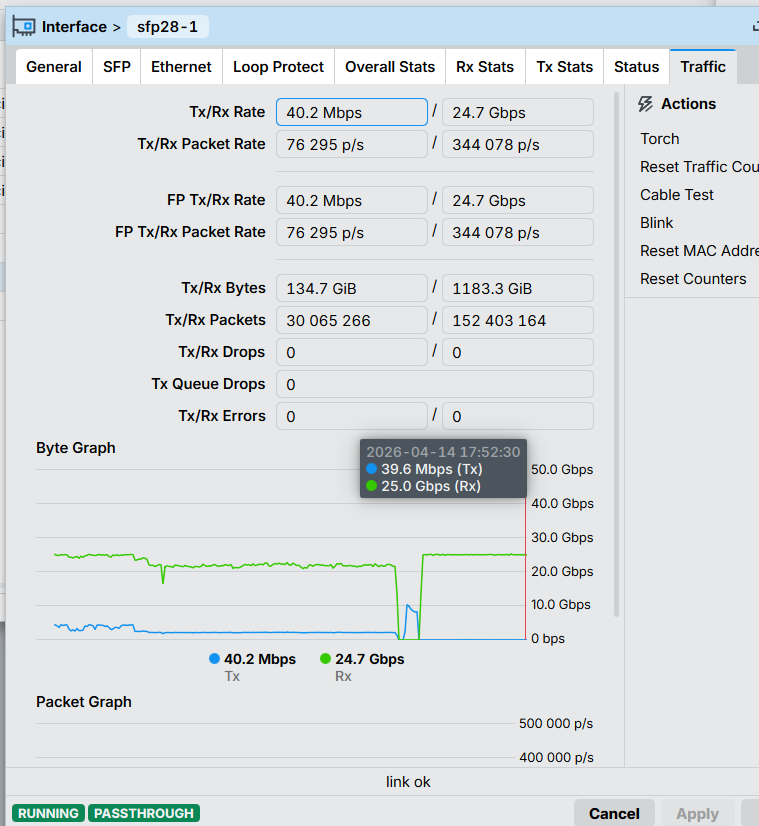Click Reset Counters action
Image resolution: width=759 pixels, height=826 pixels.
pyautogui.click(x=693, y=279)
